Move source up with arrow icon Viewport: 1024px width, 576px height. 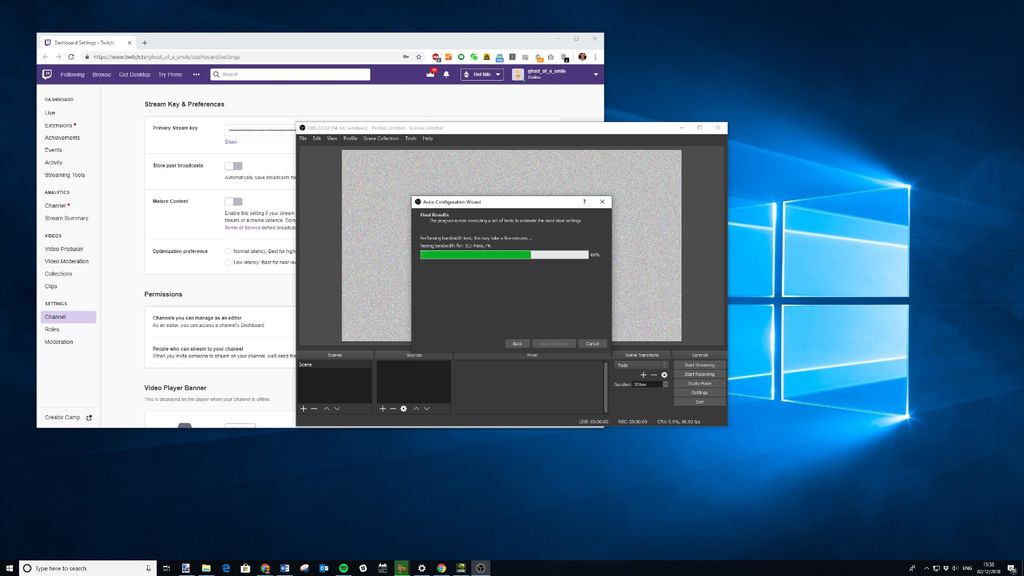(x=416, y=409)
